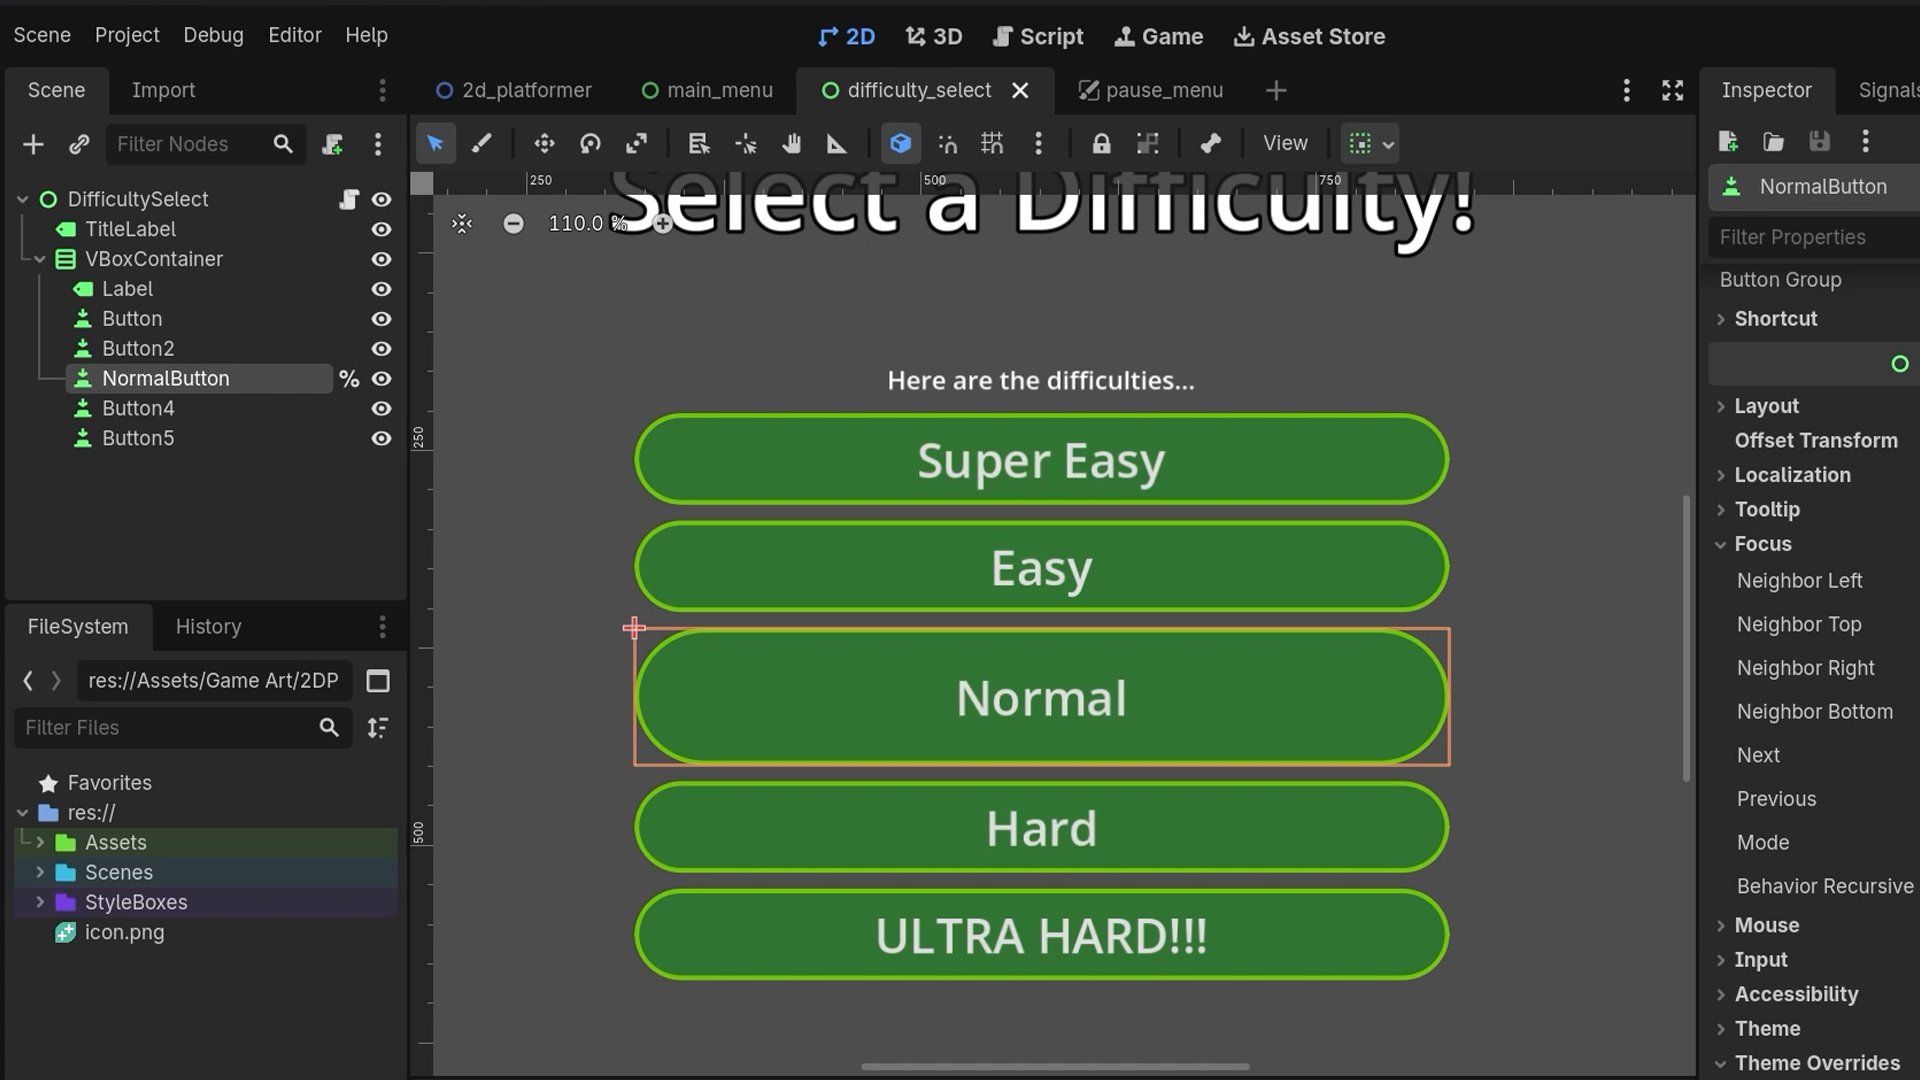Toggle split mode in FileSystem dock
The width and height of the screenshot is (1920, 1080).
click(378, 681)
